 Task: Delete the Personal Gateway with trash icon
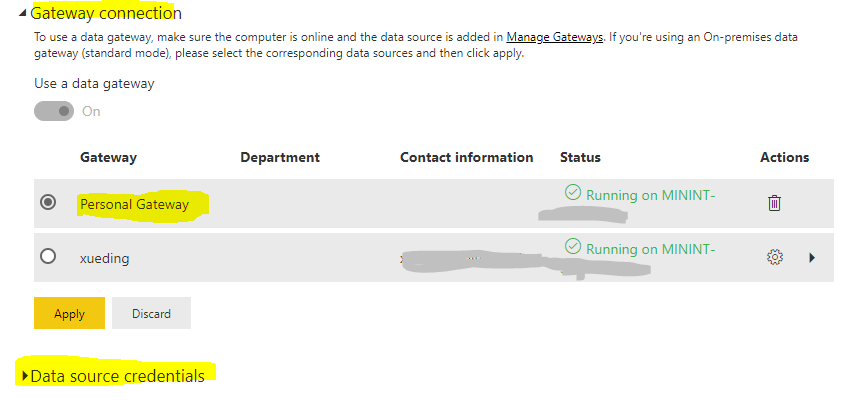coord(774,203)
